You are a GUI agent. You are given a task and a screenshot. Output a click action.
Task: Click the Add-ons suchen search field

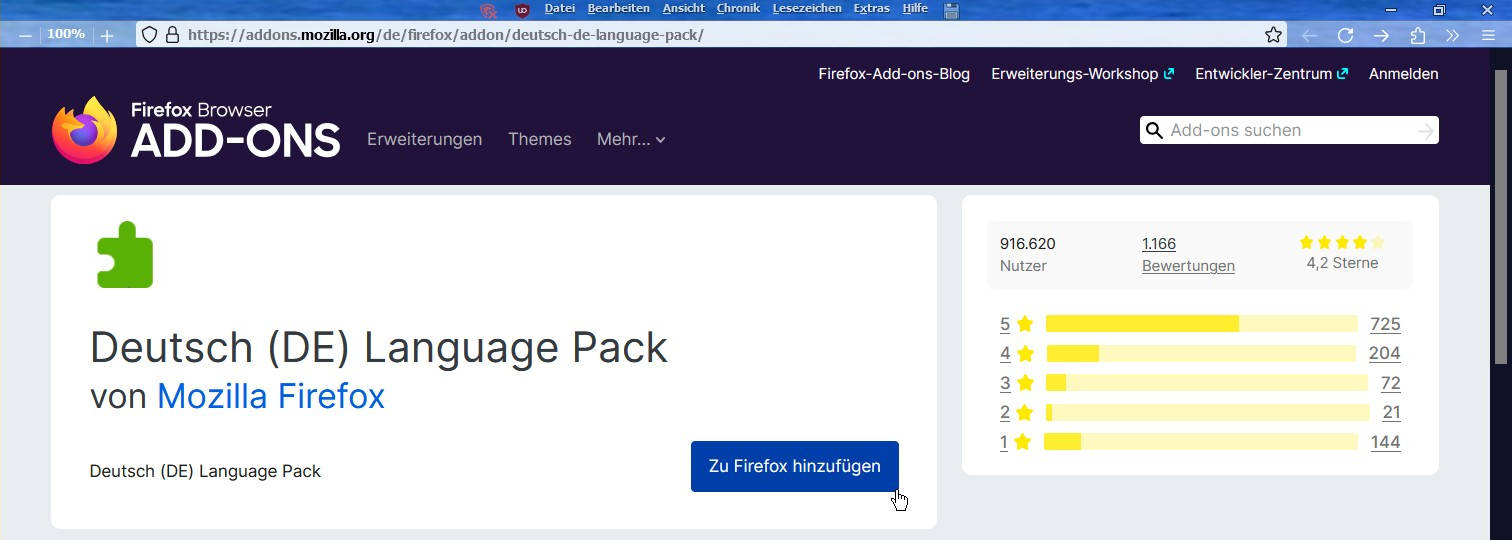[x=1290, y=130]
